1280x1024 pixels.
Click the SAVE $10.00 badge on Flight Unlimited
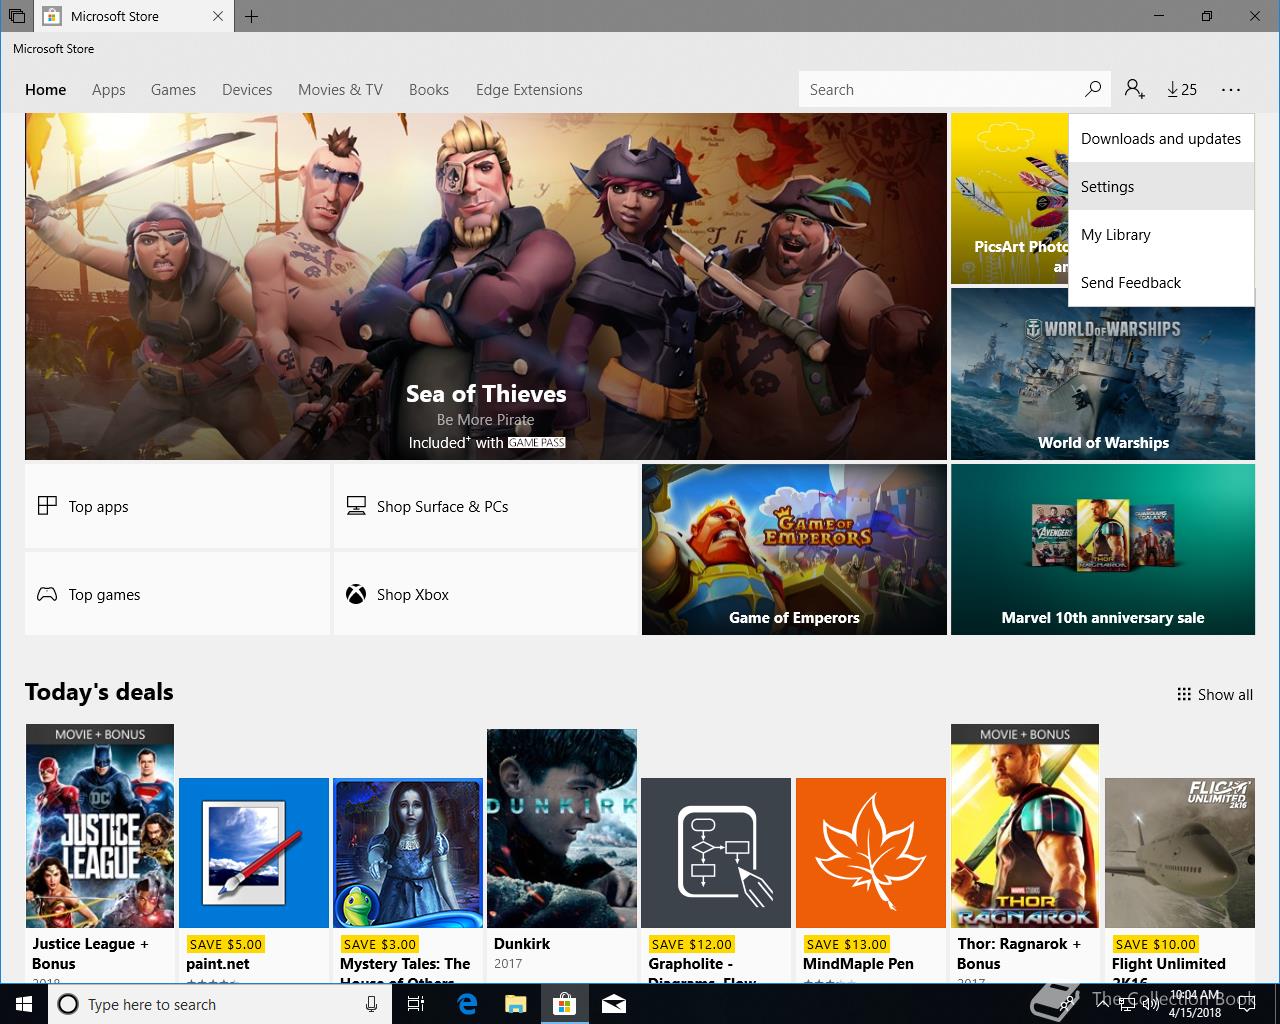pyautogui.click(x=1155, y=944)
